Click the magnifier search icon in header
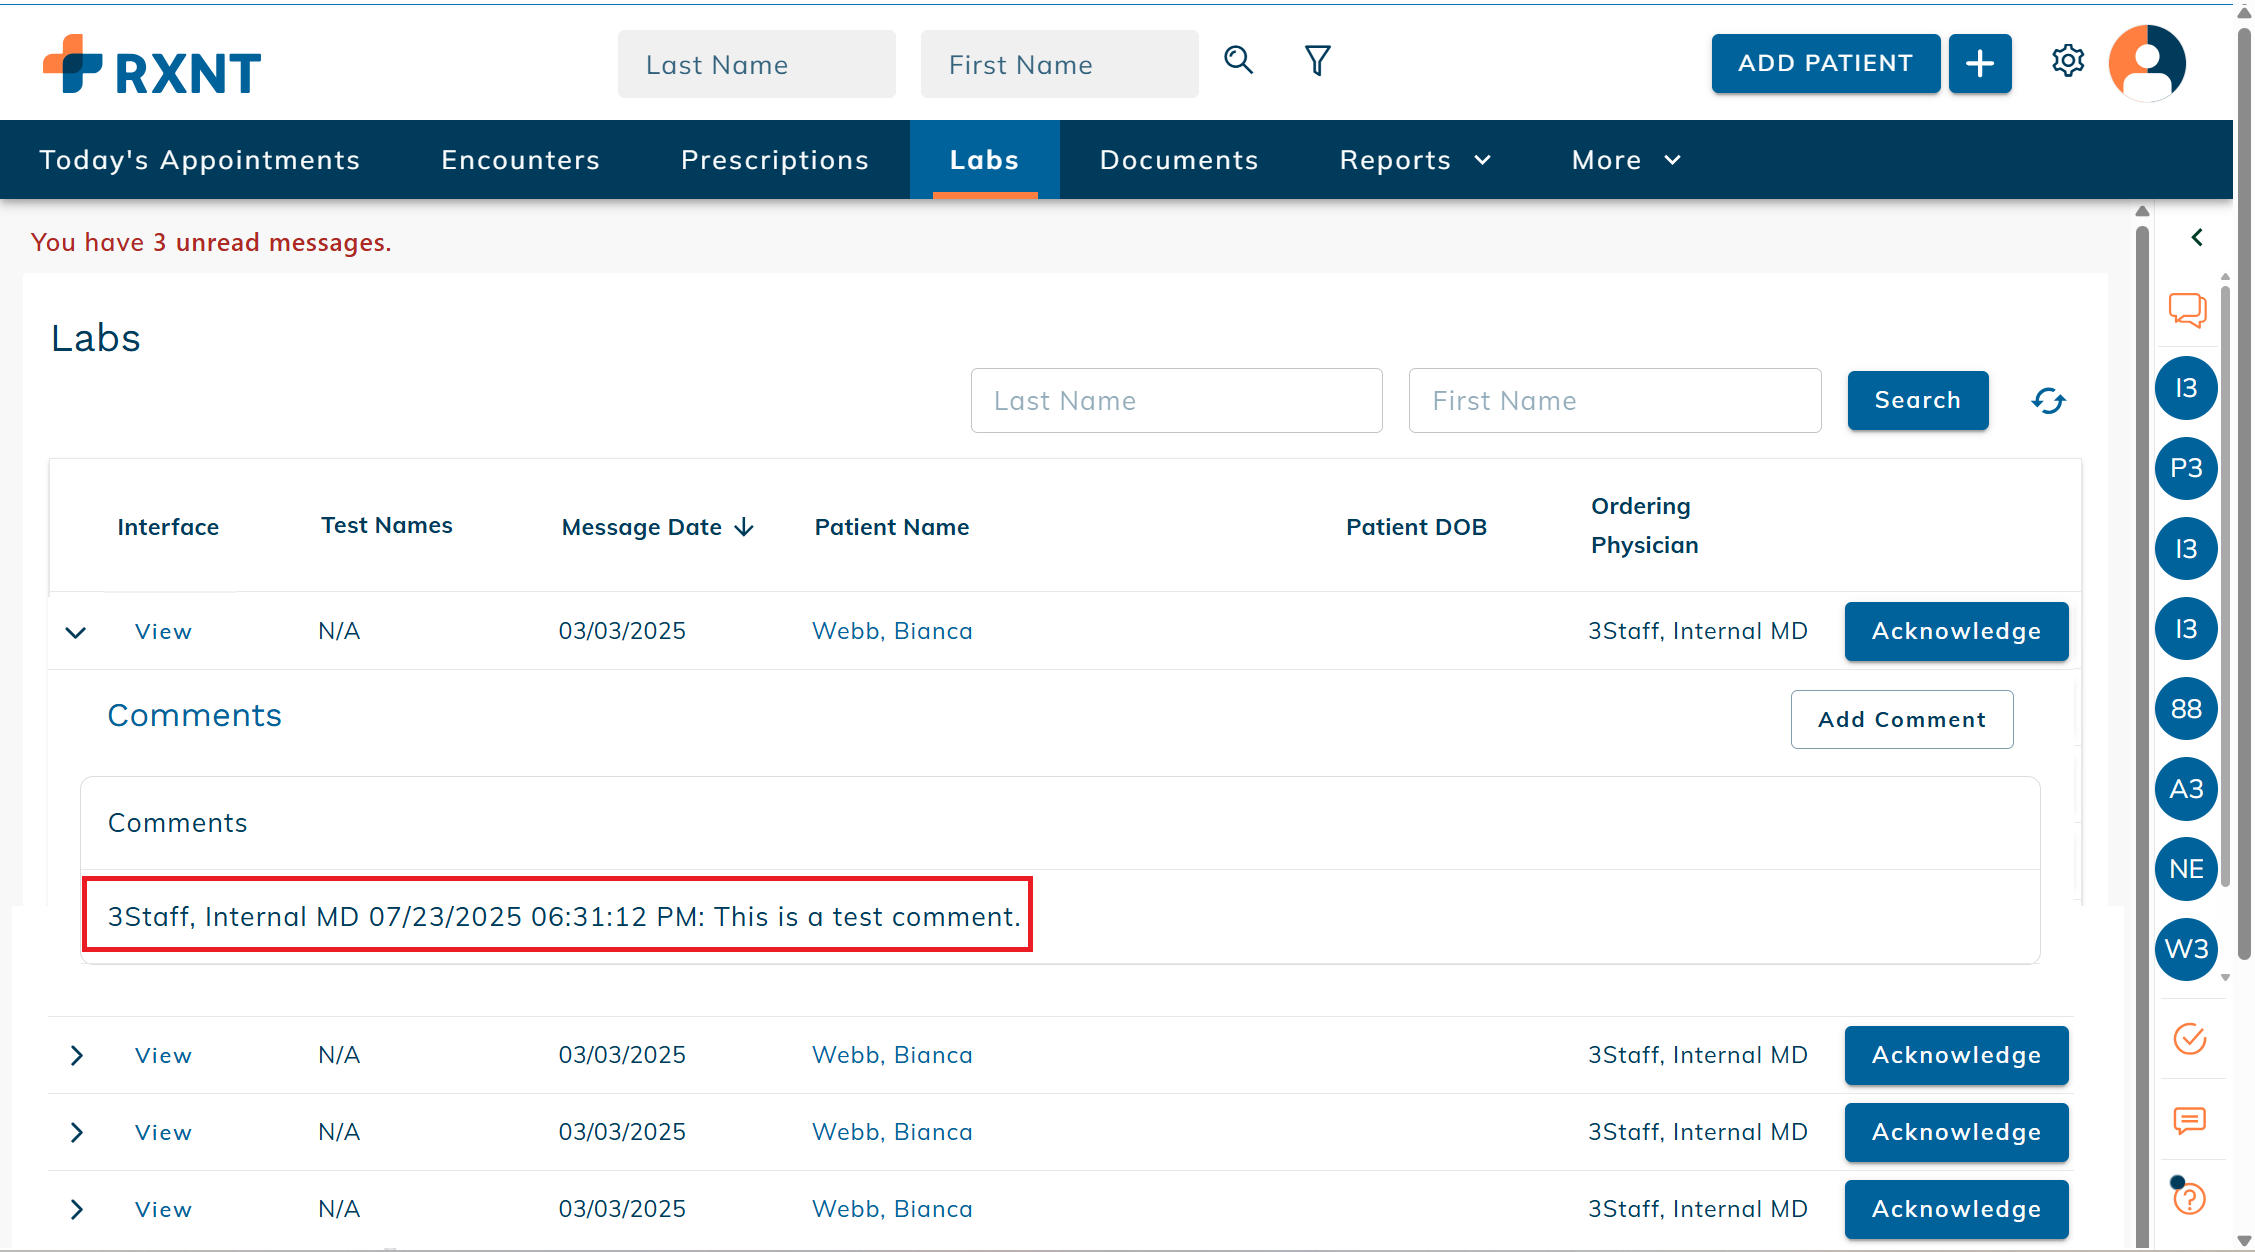 pos(1238,61)
